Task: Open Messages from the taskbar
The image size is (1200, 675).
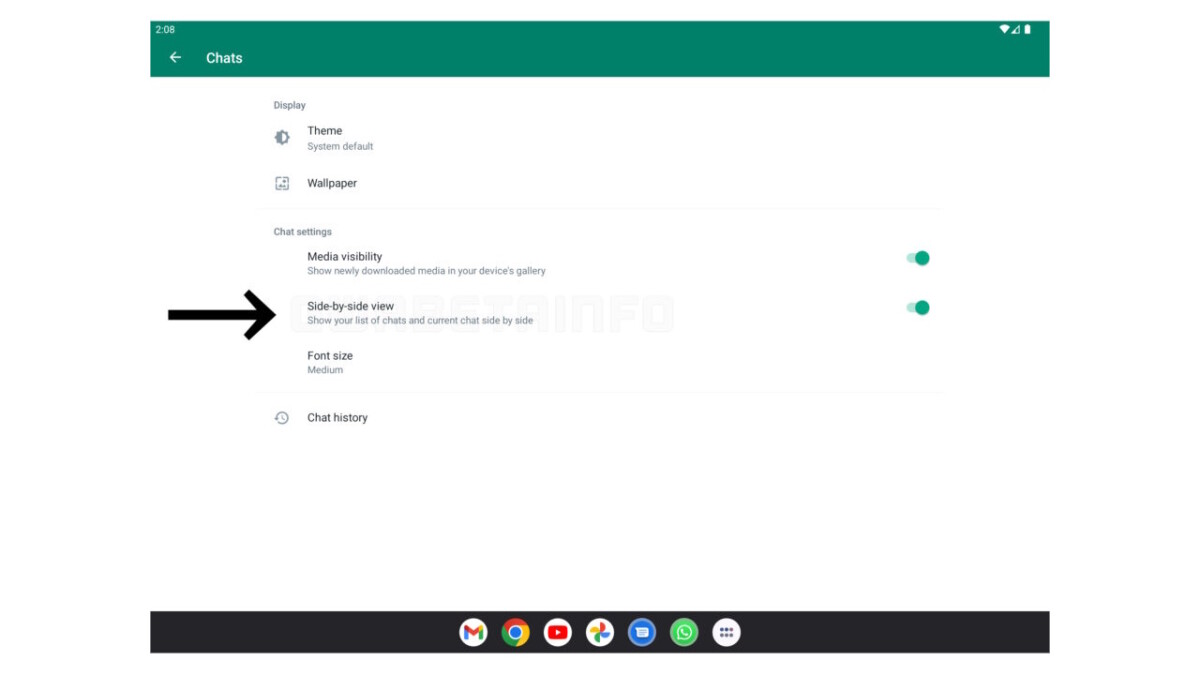Action: [641, 631]
